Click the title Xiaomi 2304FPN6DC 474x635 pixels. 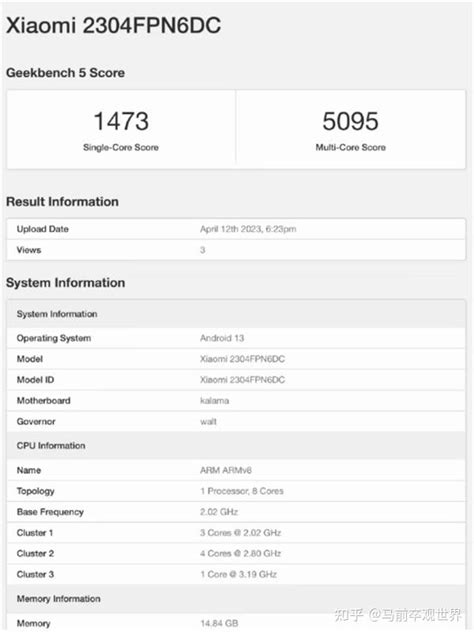tap(113, 26)
